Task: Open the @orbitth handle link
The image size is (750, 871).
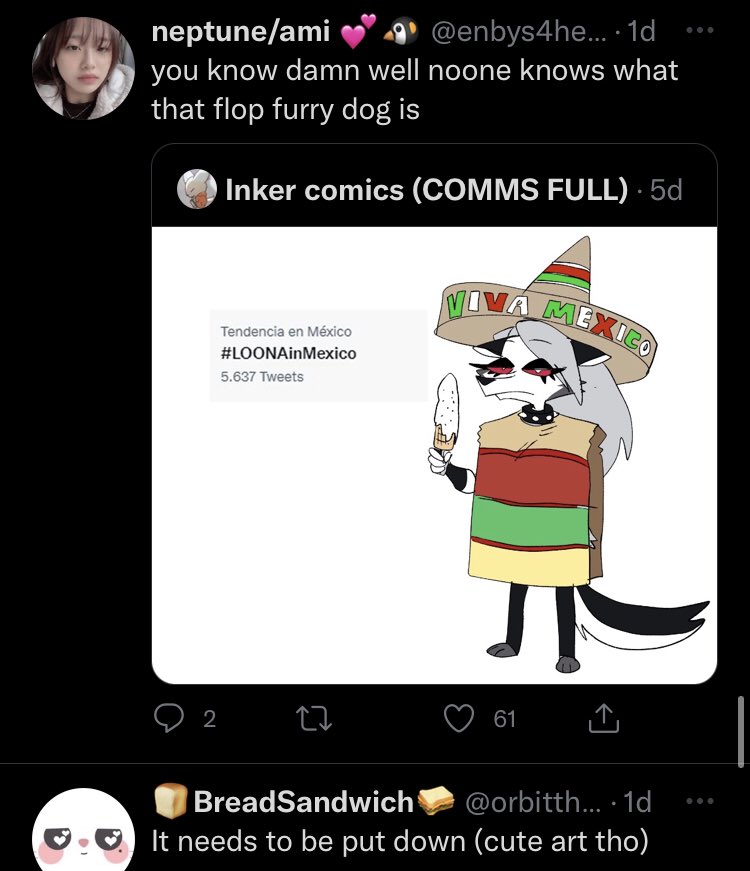Action: coord(530,802)
